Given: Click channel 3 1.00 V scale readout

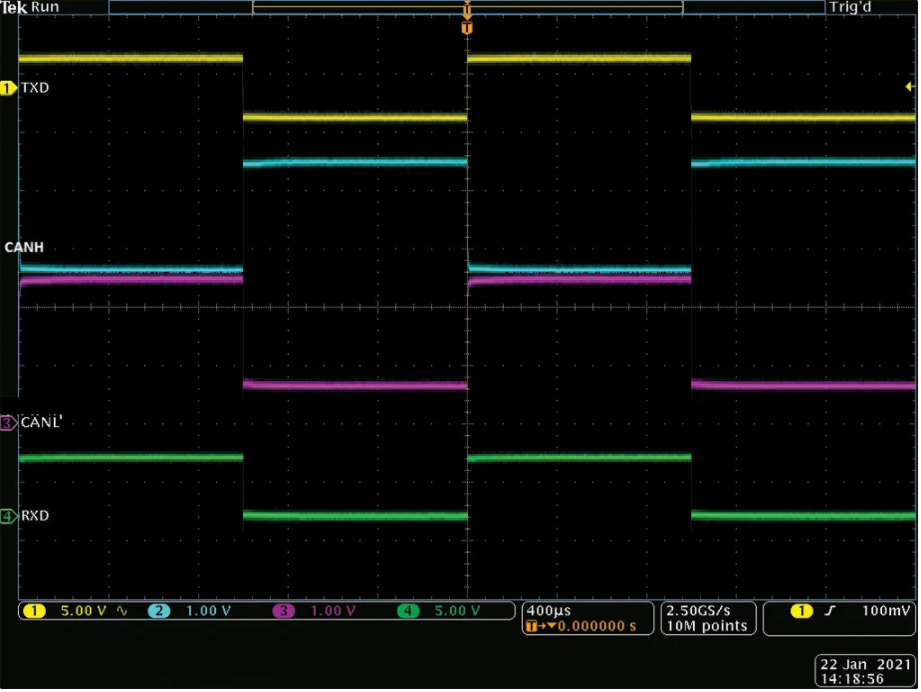Looking at the screenshot, I should 333,612.
